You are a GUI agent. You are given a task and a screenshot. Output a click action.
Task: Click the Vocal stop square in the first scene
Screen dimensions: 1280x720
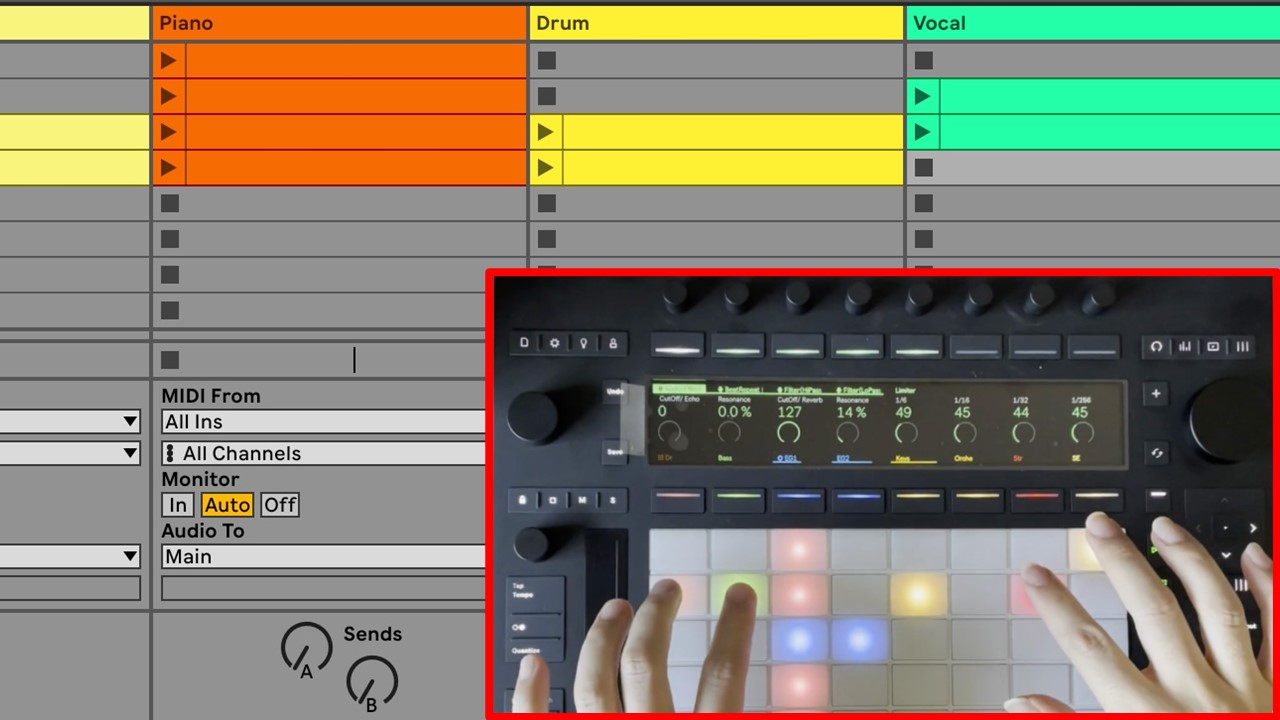924,60
